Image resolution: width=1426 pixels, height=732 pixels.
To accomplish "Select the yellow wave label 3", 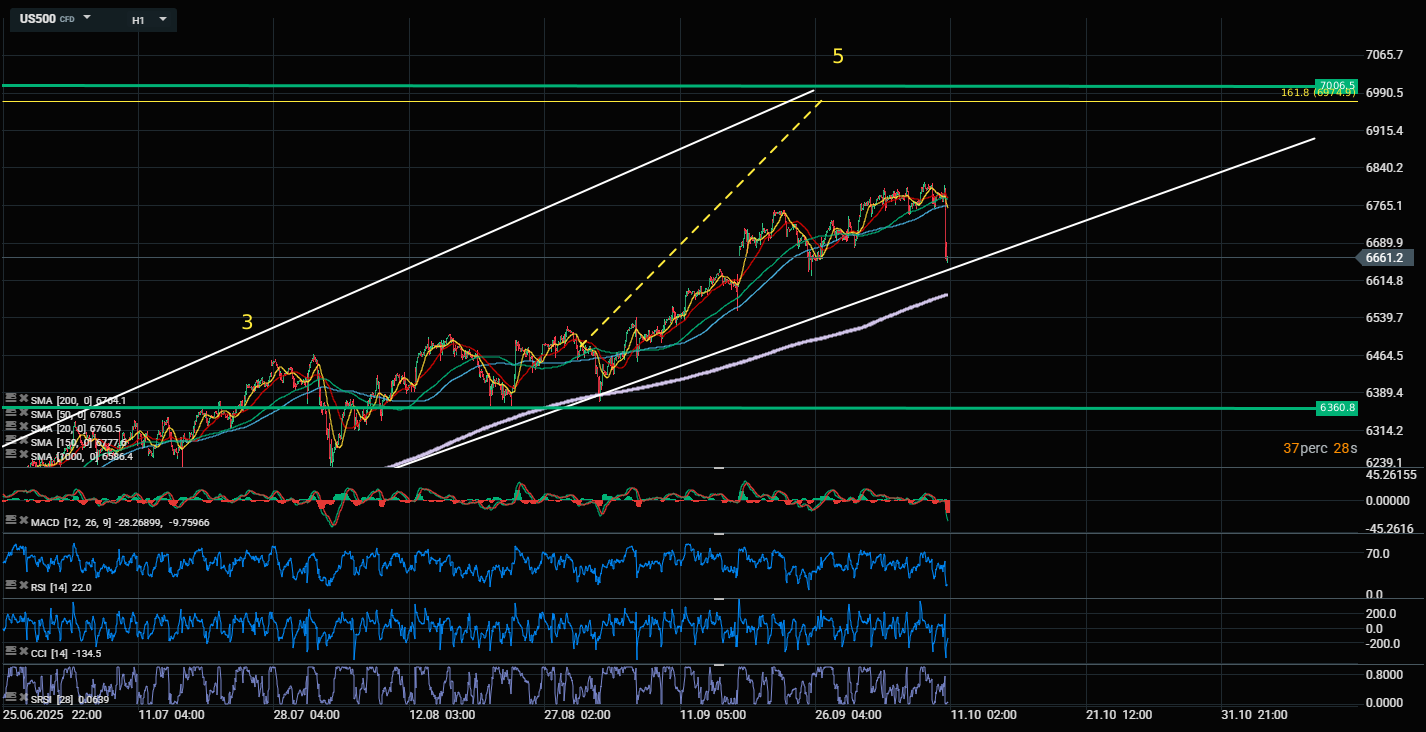I will pyautogui.click(x=247, y=322).
